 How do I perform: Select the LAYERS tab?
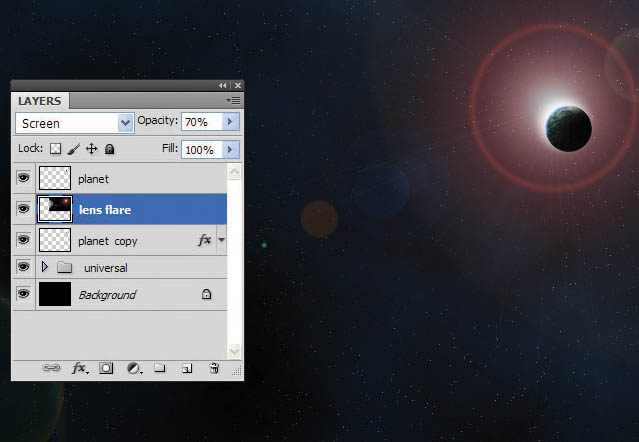tap(40, 101)
